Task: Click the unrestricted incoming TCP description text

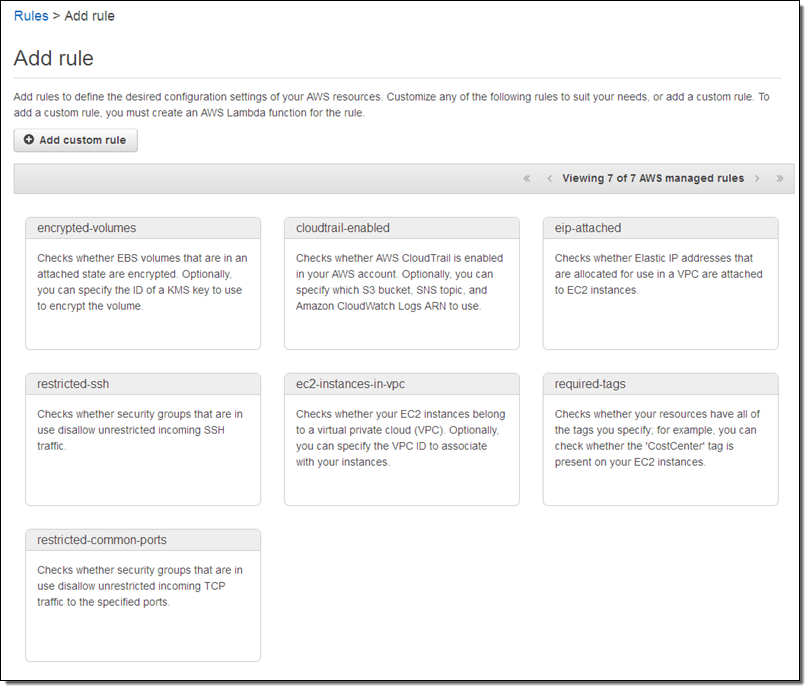Action: pyautogui.click(x=140, y=586)
